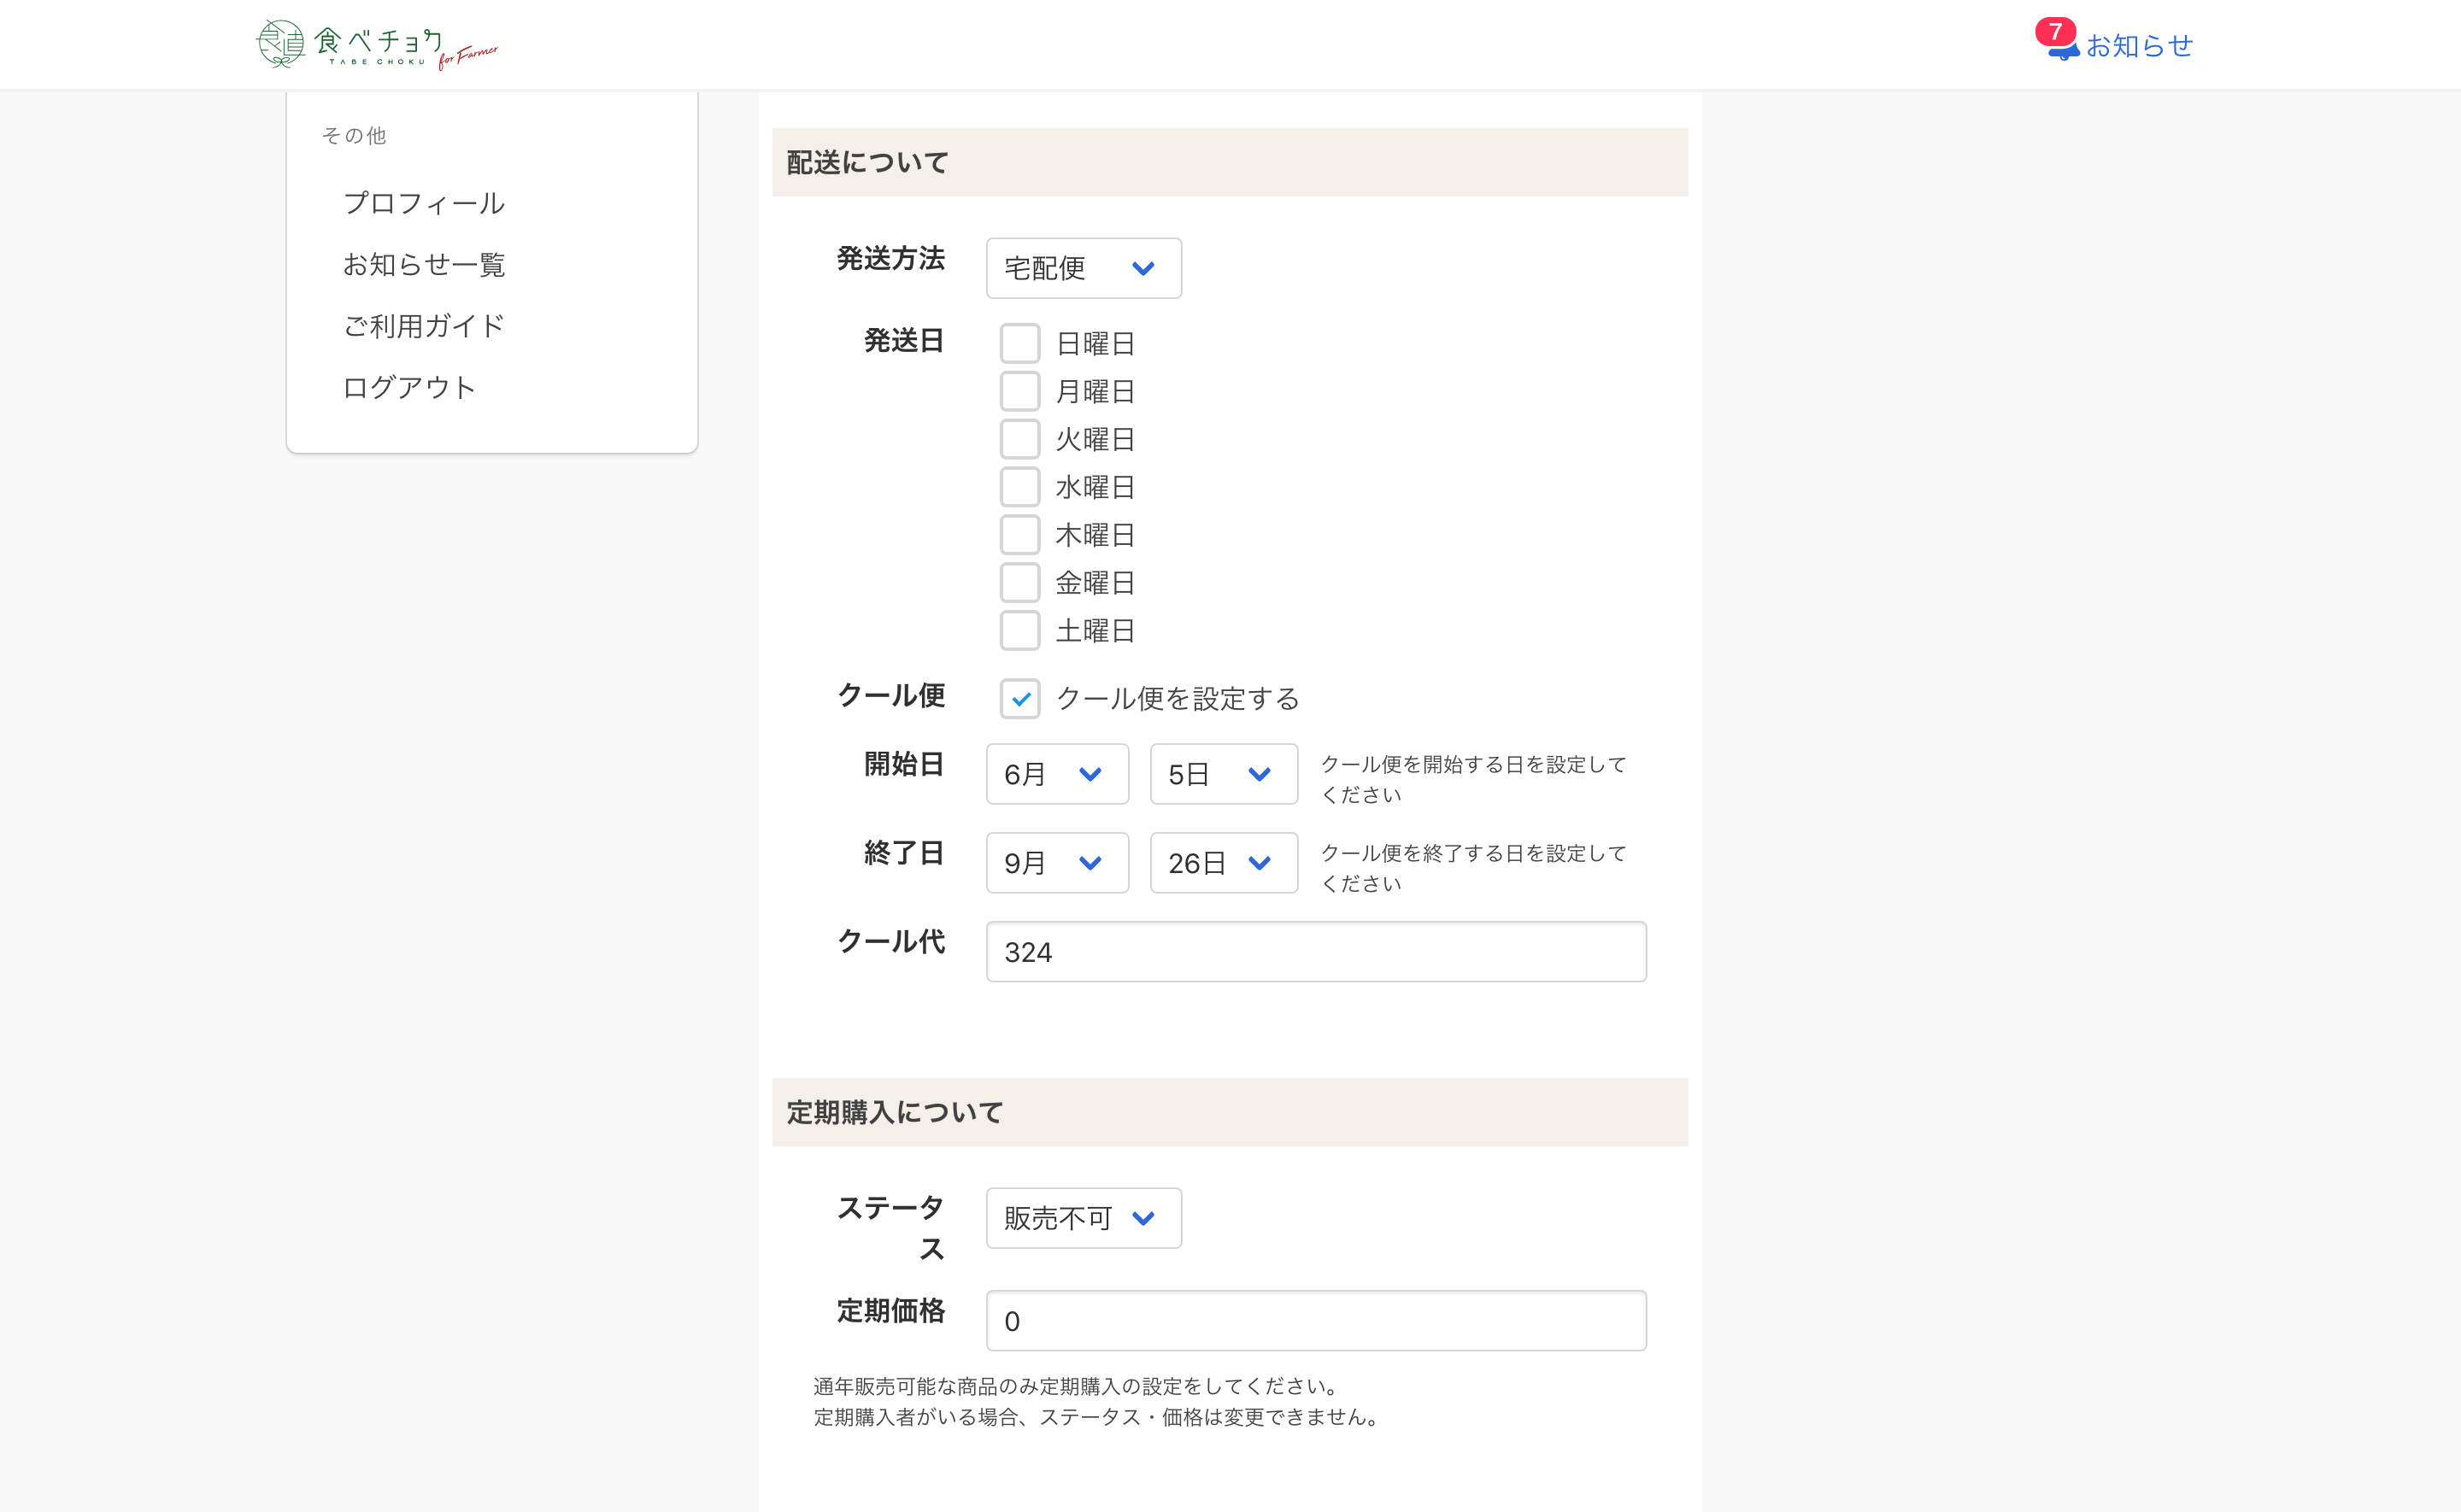Open notifications bell with badge 7
The width and height of the screenshot is (2461, 1512).
(x=2058, y=41)
